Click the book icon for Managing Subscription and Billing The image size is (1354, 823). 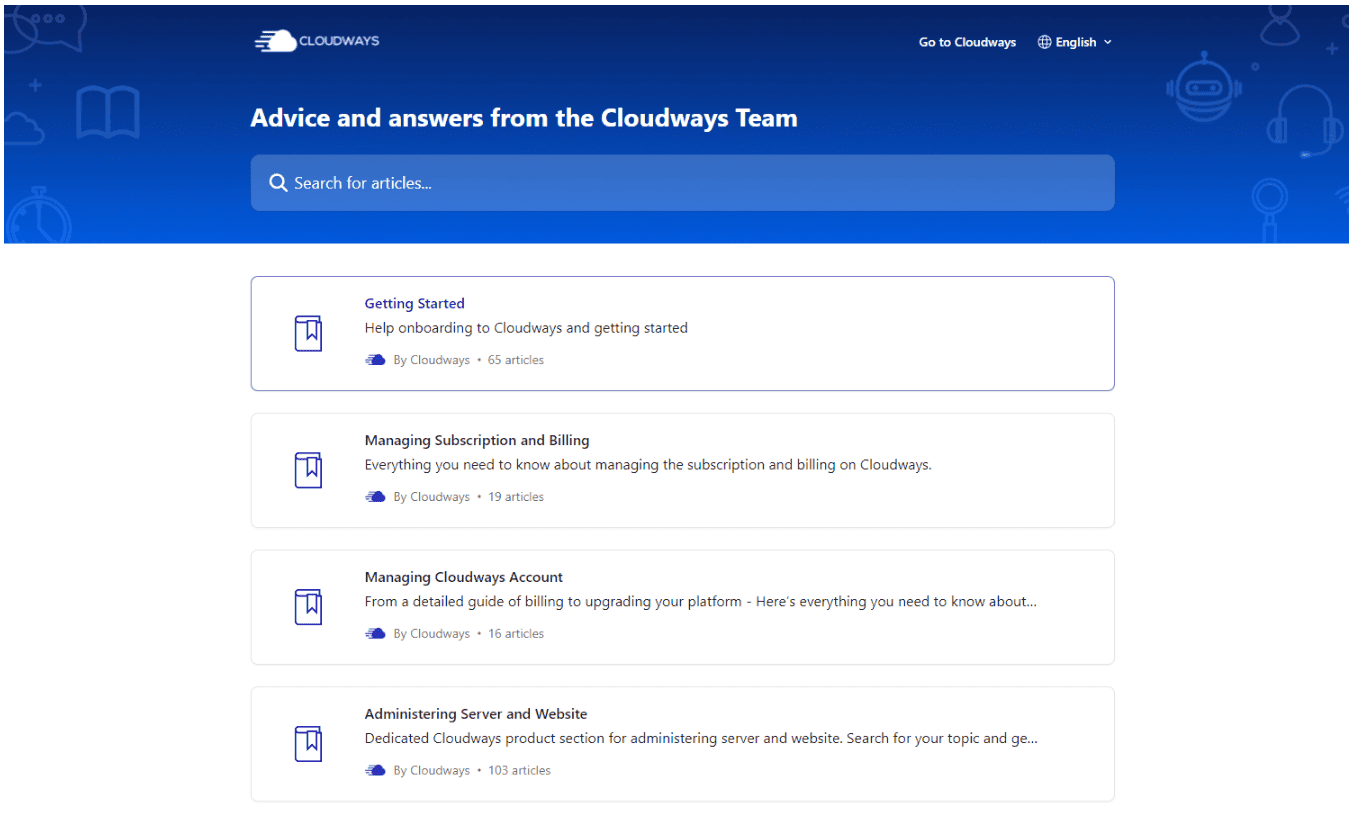pos(308,470)
